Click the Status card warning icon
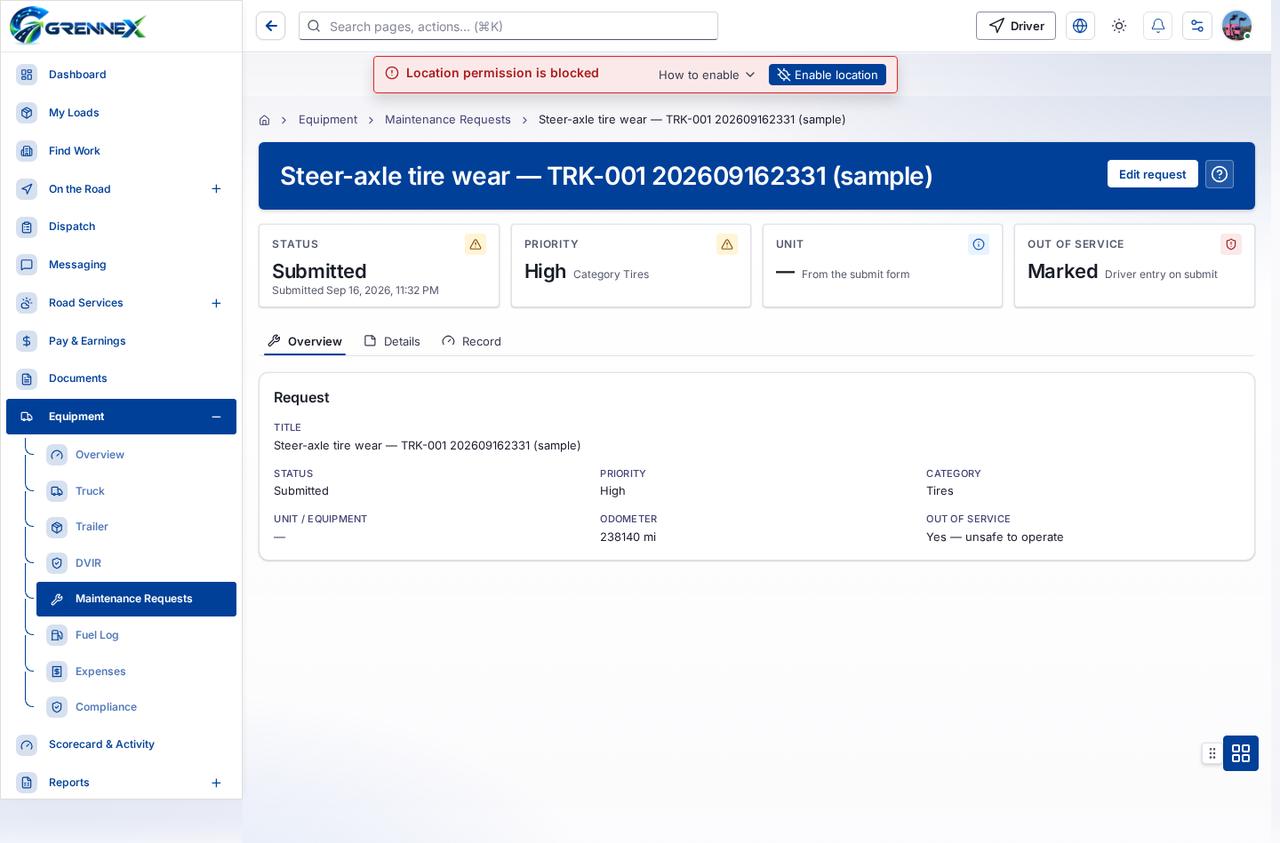Screen dimensions: 1280x843 (475, 244)
